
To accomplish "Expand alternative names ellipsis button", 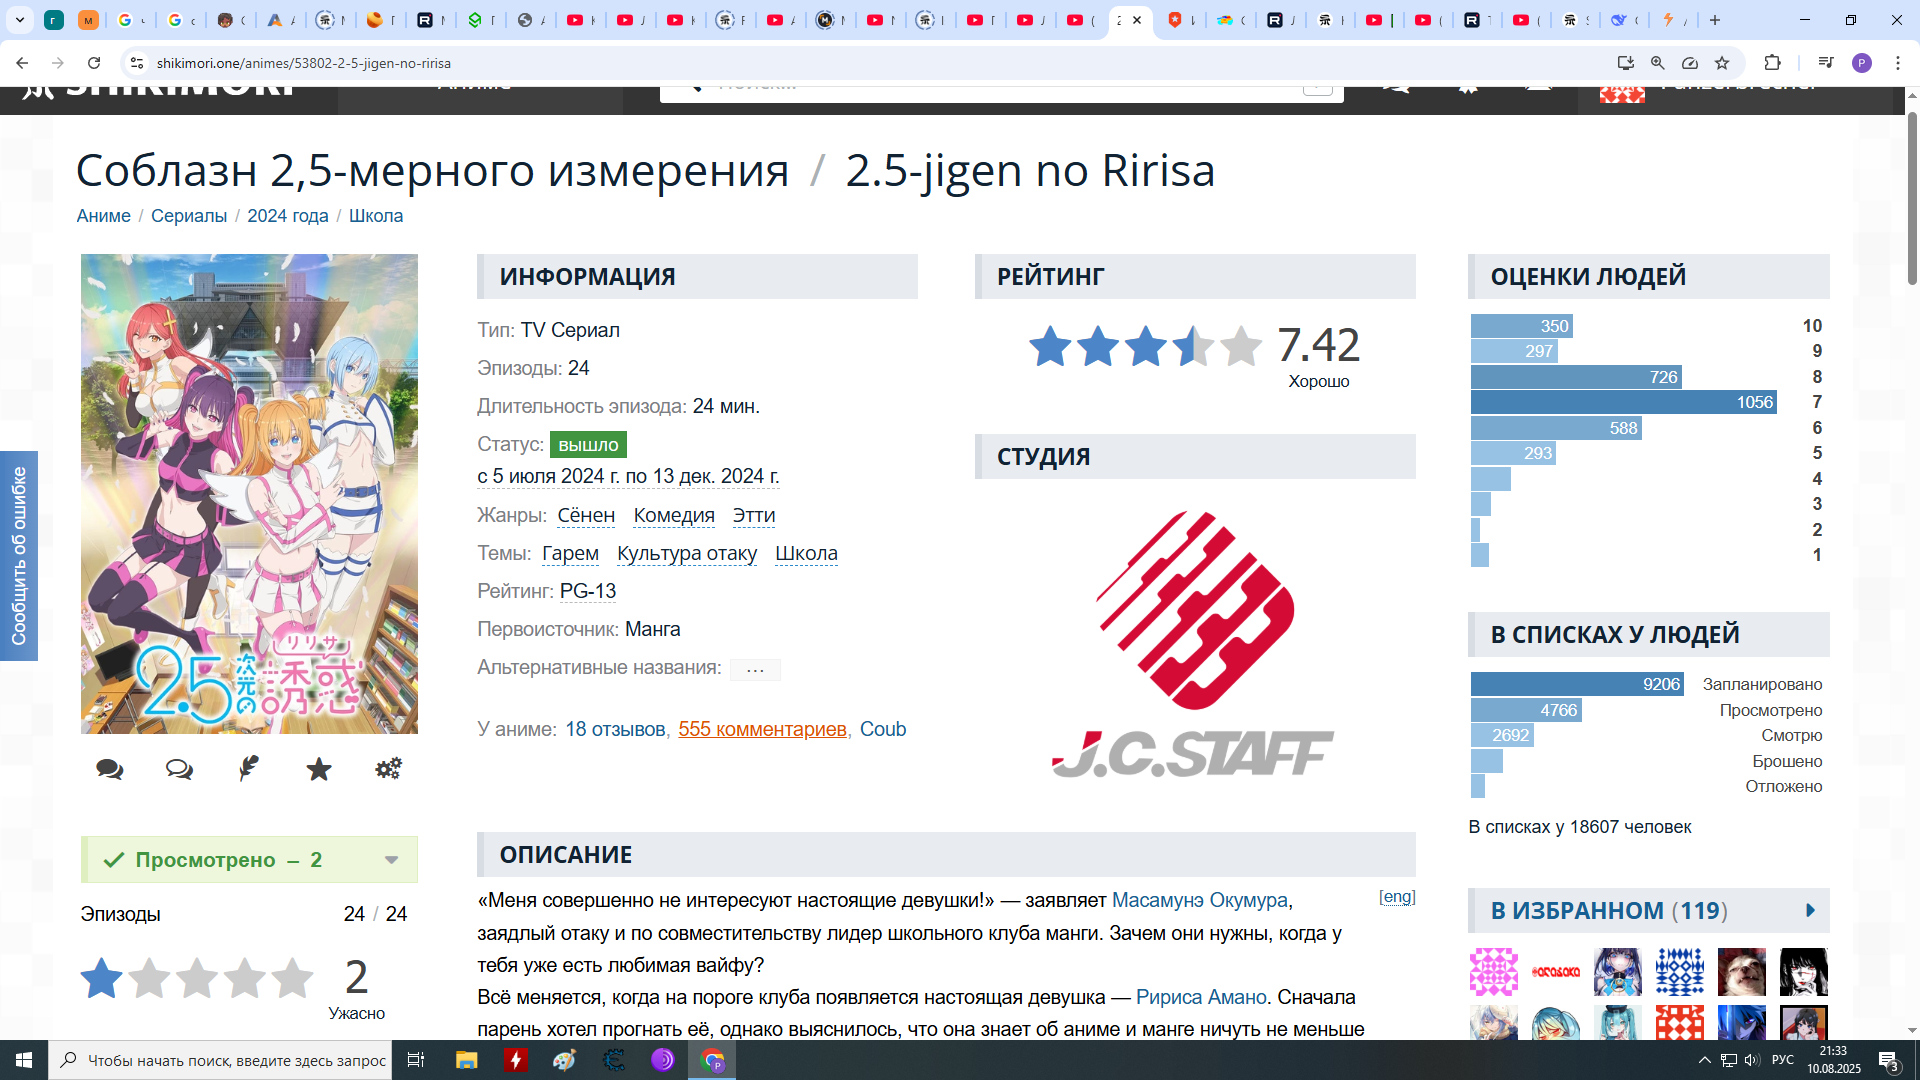I will tap(755, 669).
